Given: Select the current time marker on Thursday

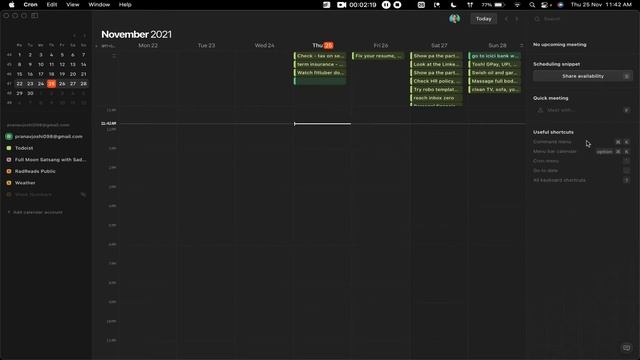Looking at the screenshot, I should pos(322,124).
